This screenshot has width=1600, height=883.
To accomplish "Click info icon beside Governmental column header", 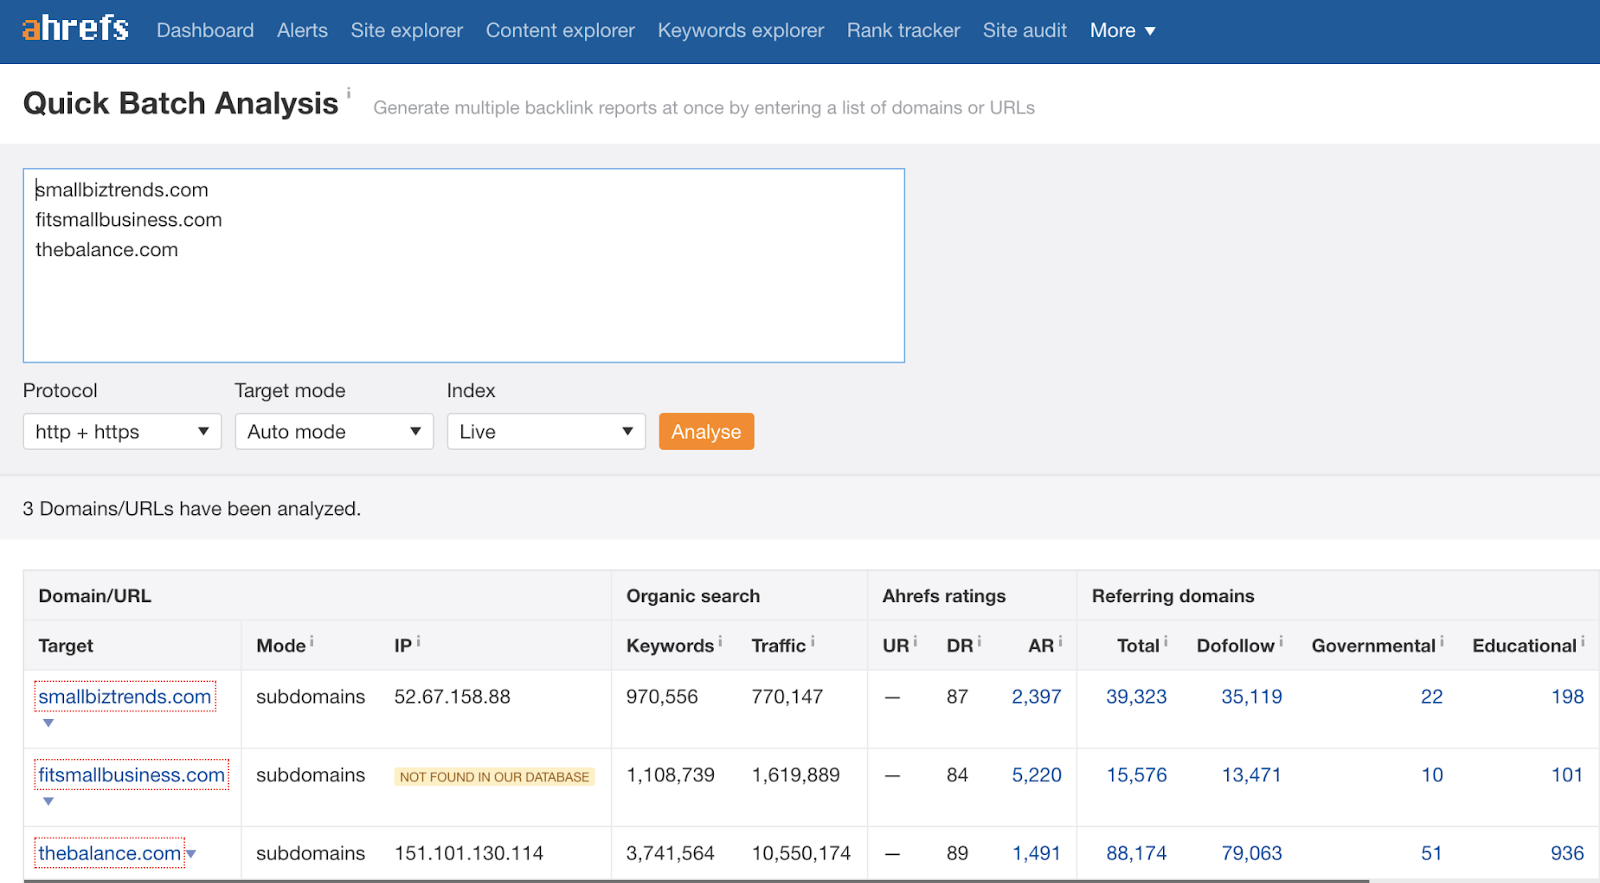I will [x=1442, y=641].
